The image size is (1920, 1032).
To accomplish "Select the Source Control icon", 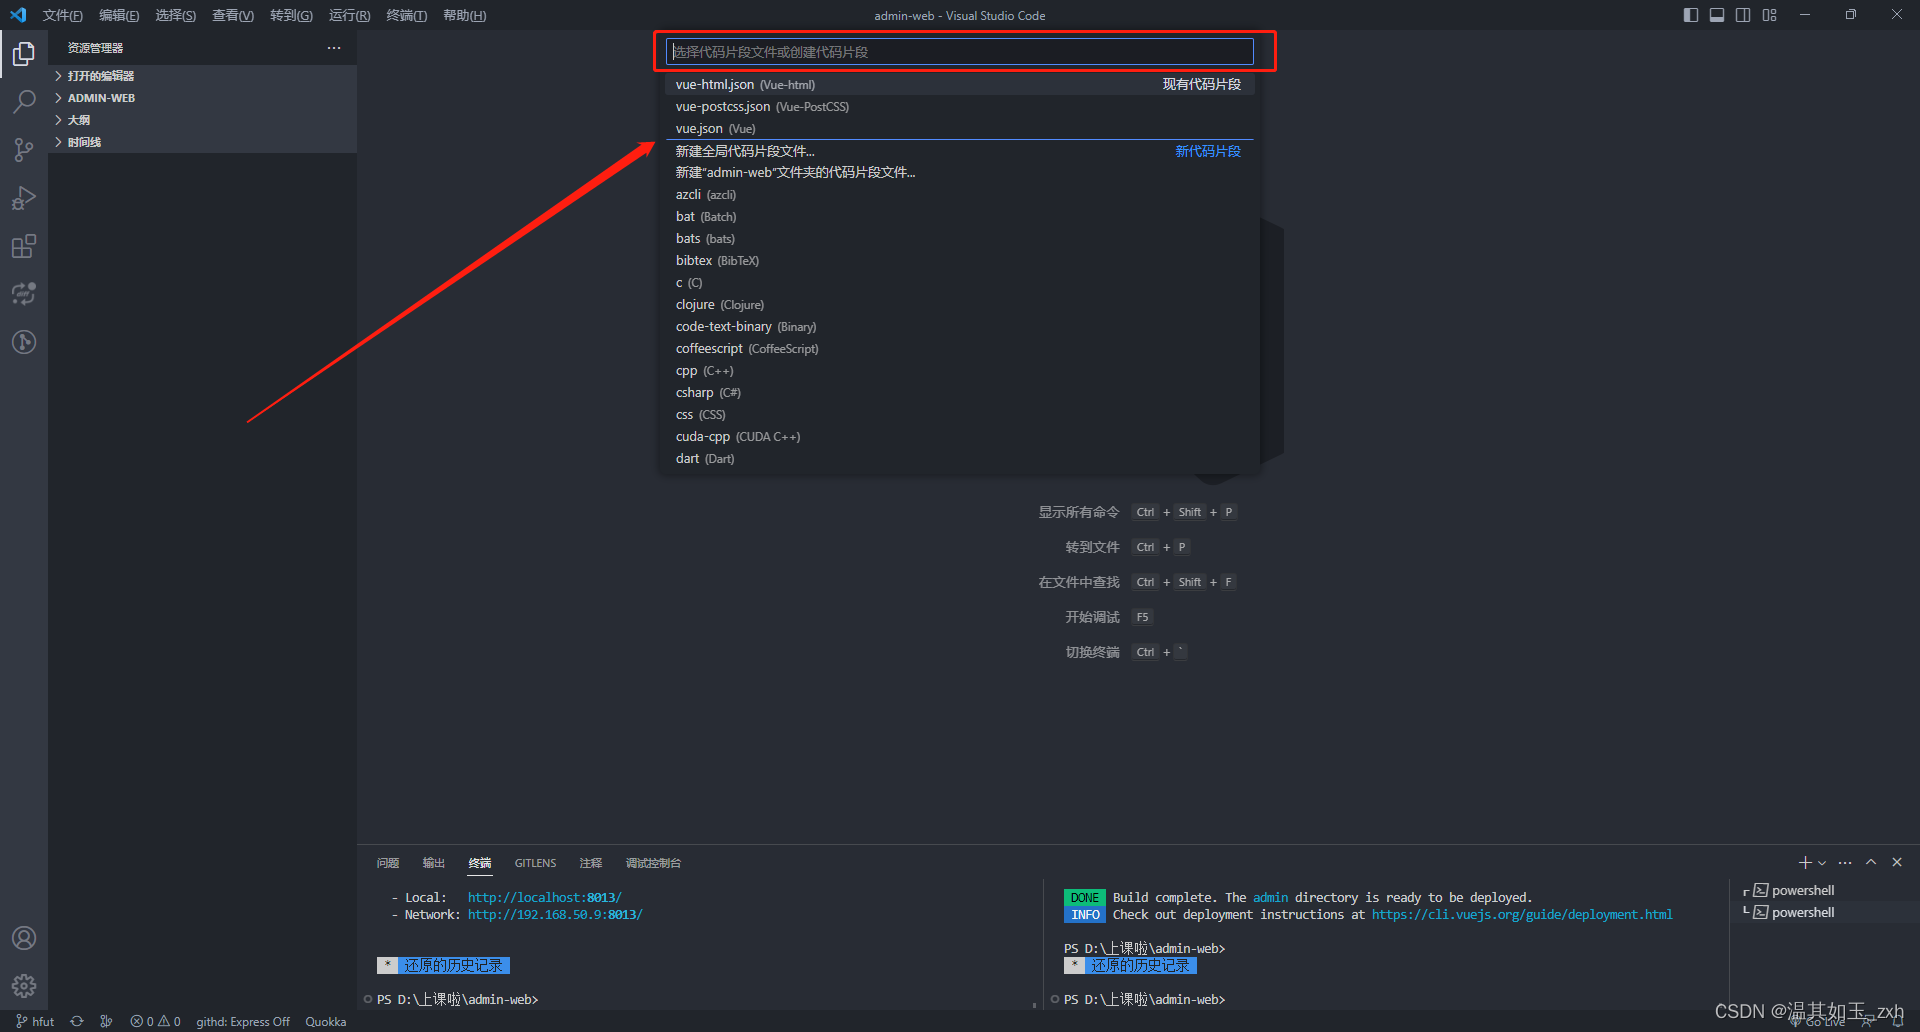I will click(x=24, y=149).
